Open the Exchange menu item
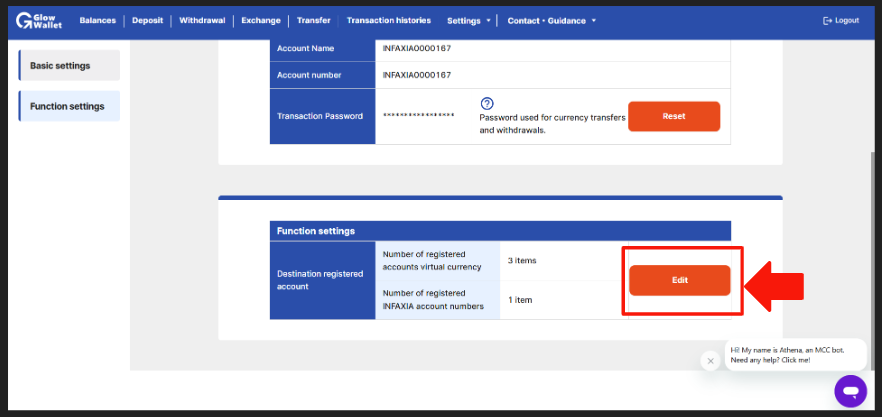 [261, 20]
